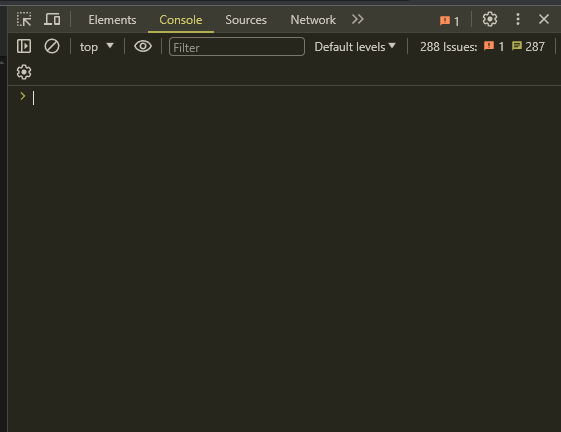Click in the Filter text field
Image resolution: width=561 pixels, height=432 pixels.
click(237, 47)
